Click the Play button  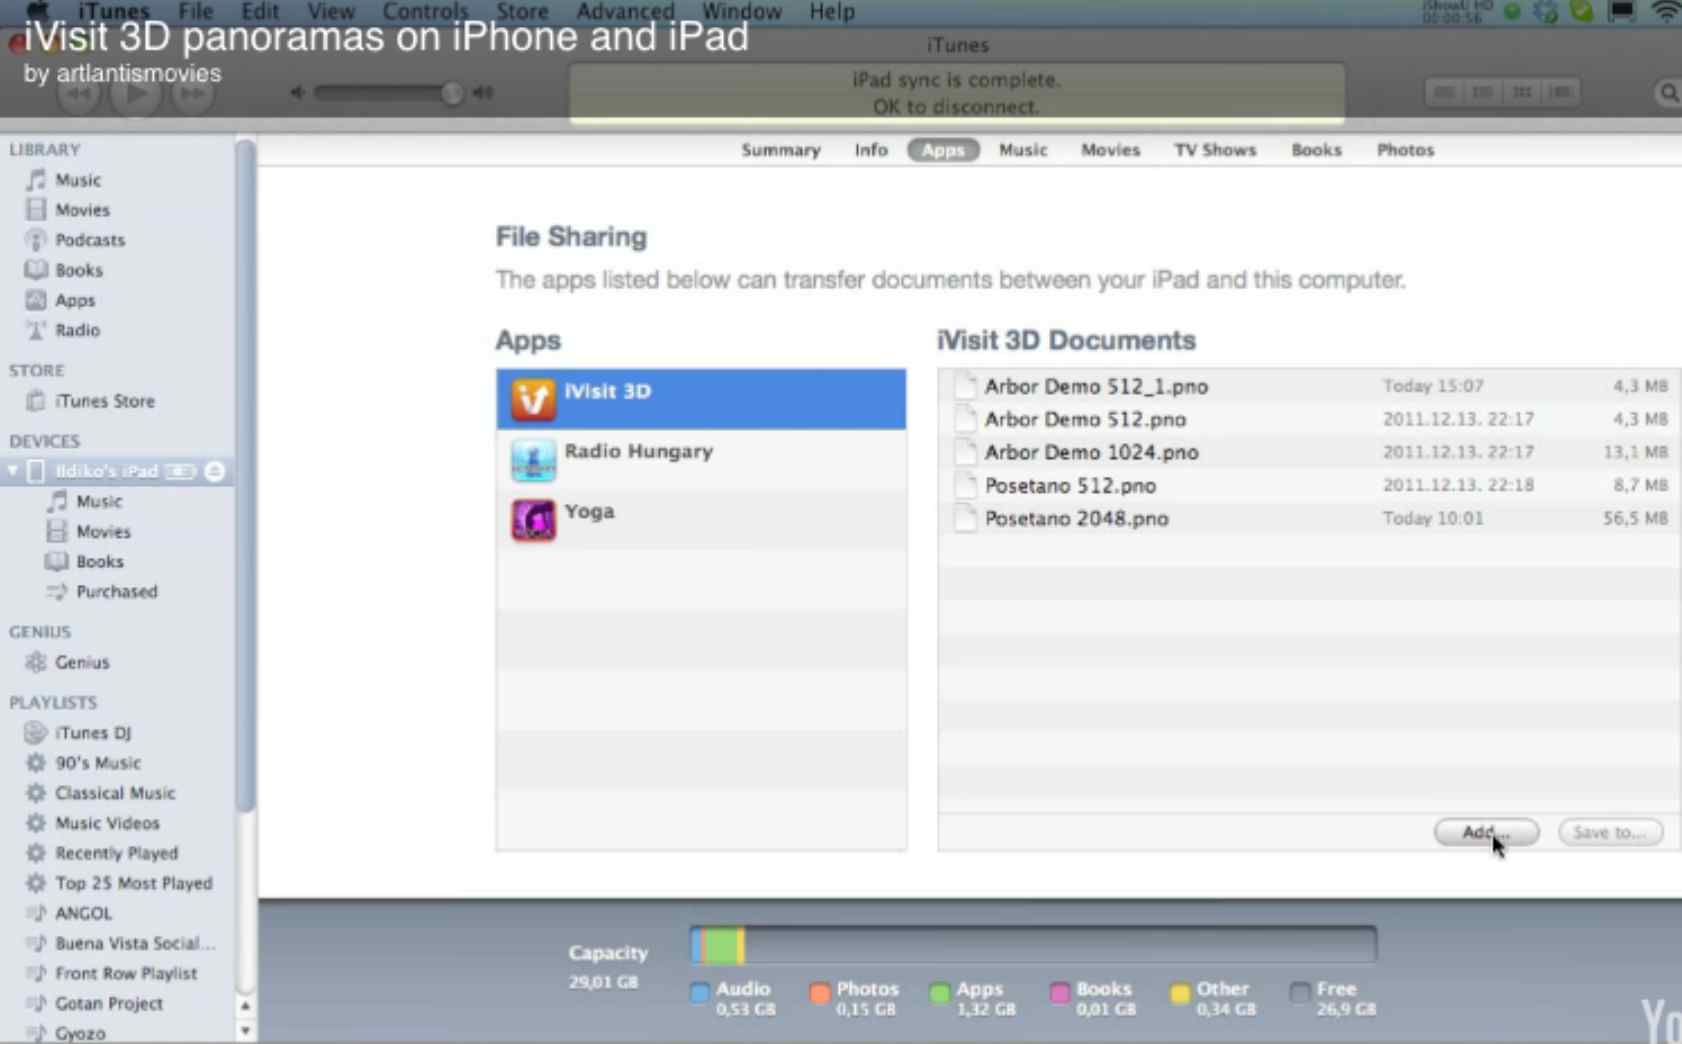coord(135,94)
